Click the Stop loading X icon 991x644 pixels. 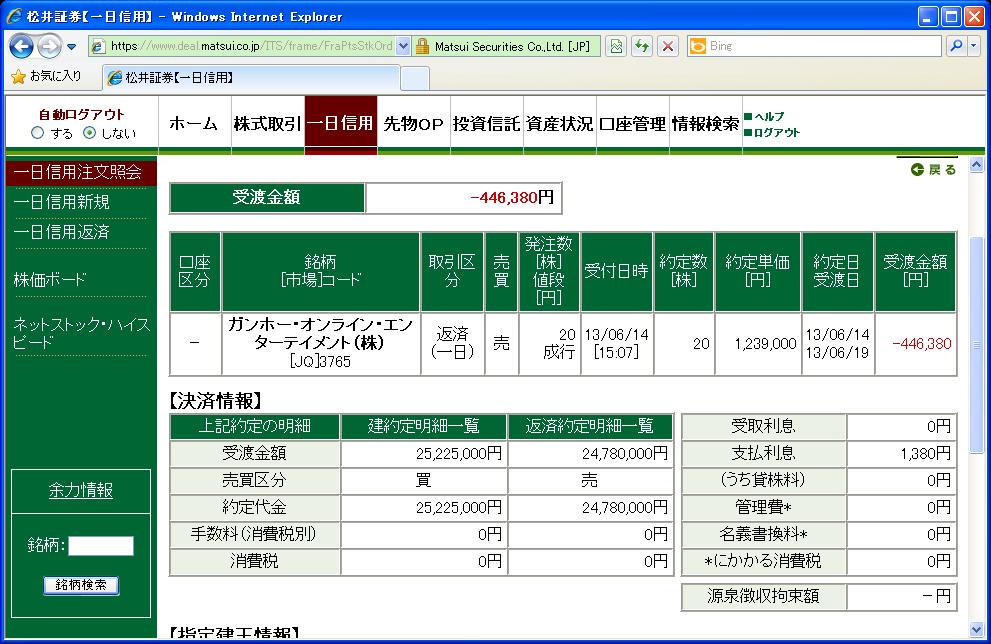coord(667,46)
